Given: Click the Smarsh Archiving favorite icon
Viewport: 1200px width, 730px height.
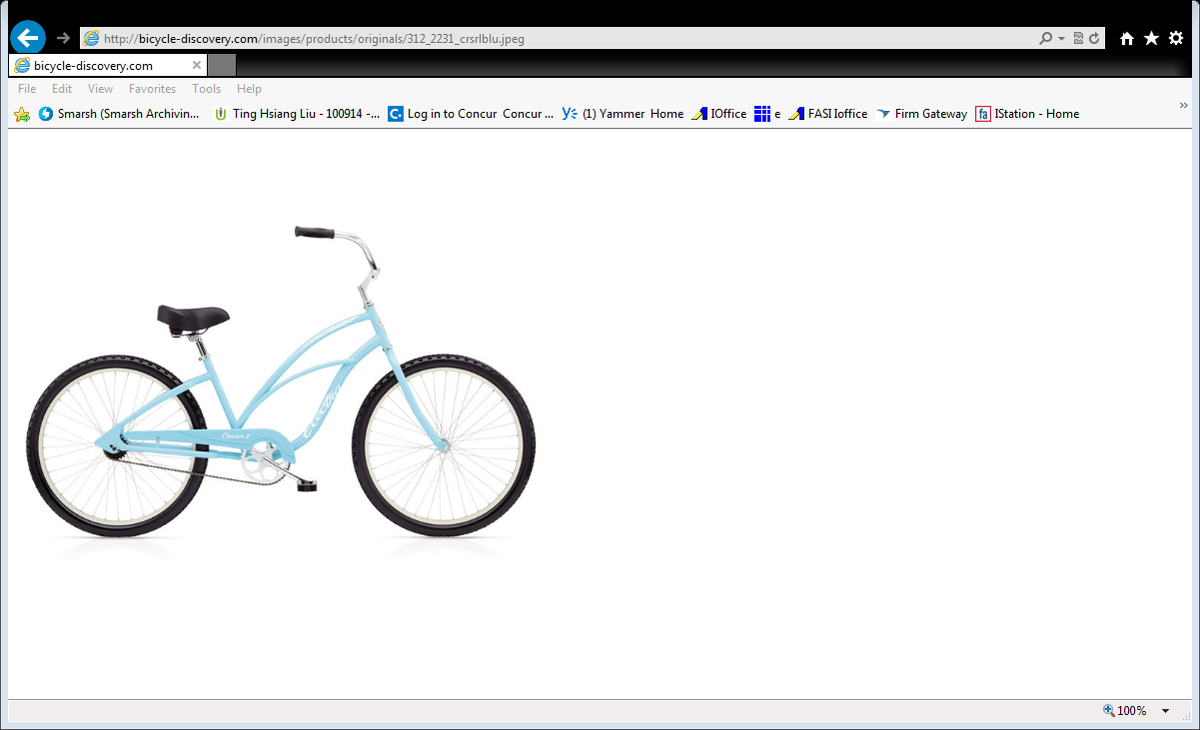Looking at the screenshot, I should click(x=45, y=113).
